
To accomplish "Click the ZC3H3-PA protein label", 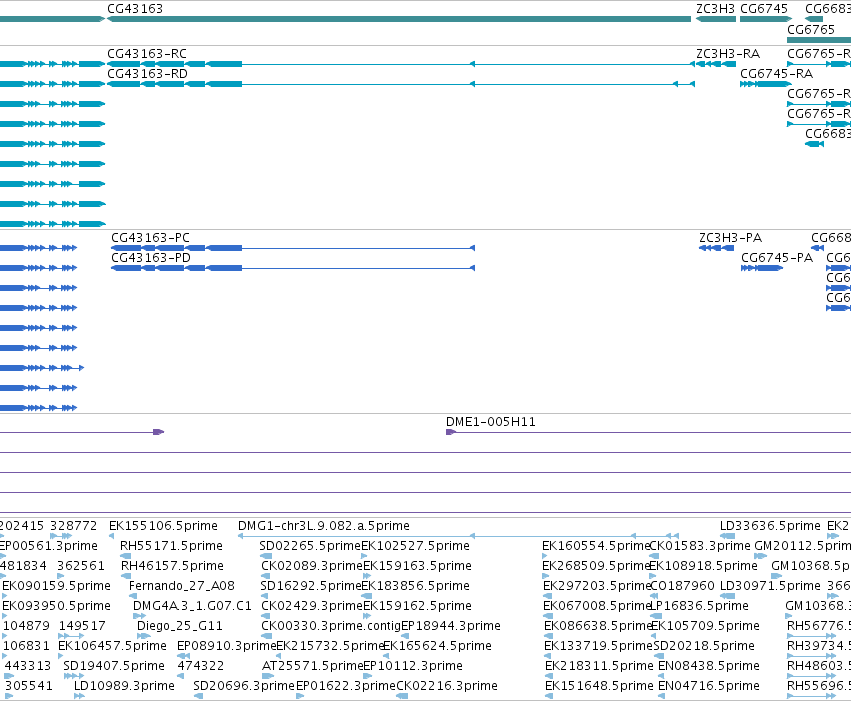I will [731, 238].
